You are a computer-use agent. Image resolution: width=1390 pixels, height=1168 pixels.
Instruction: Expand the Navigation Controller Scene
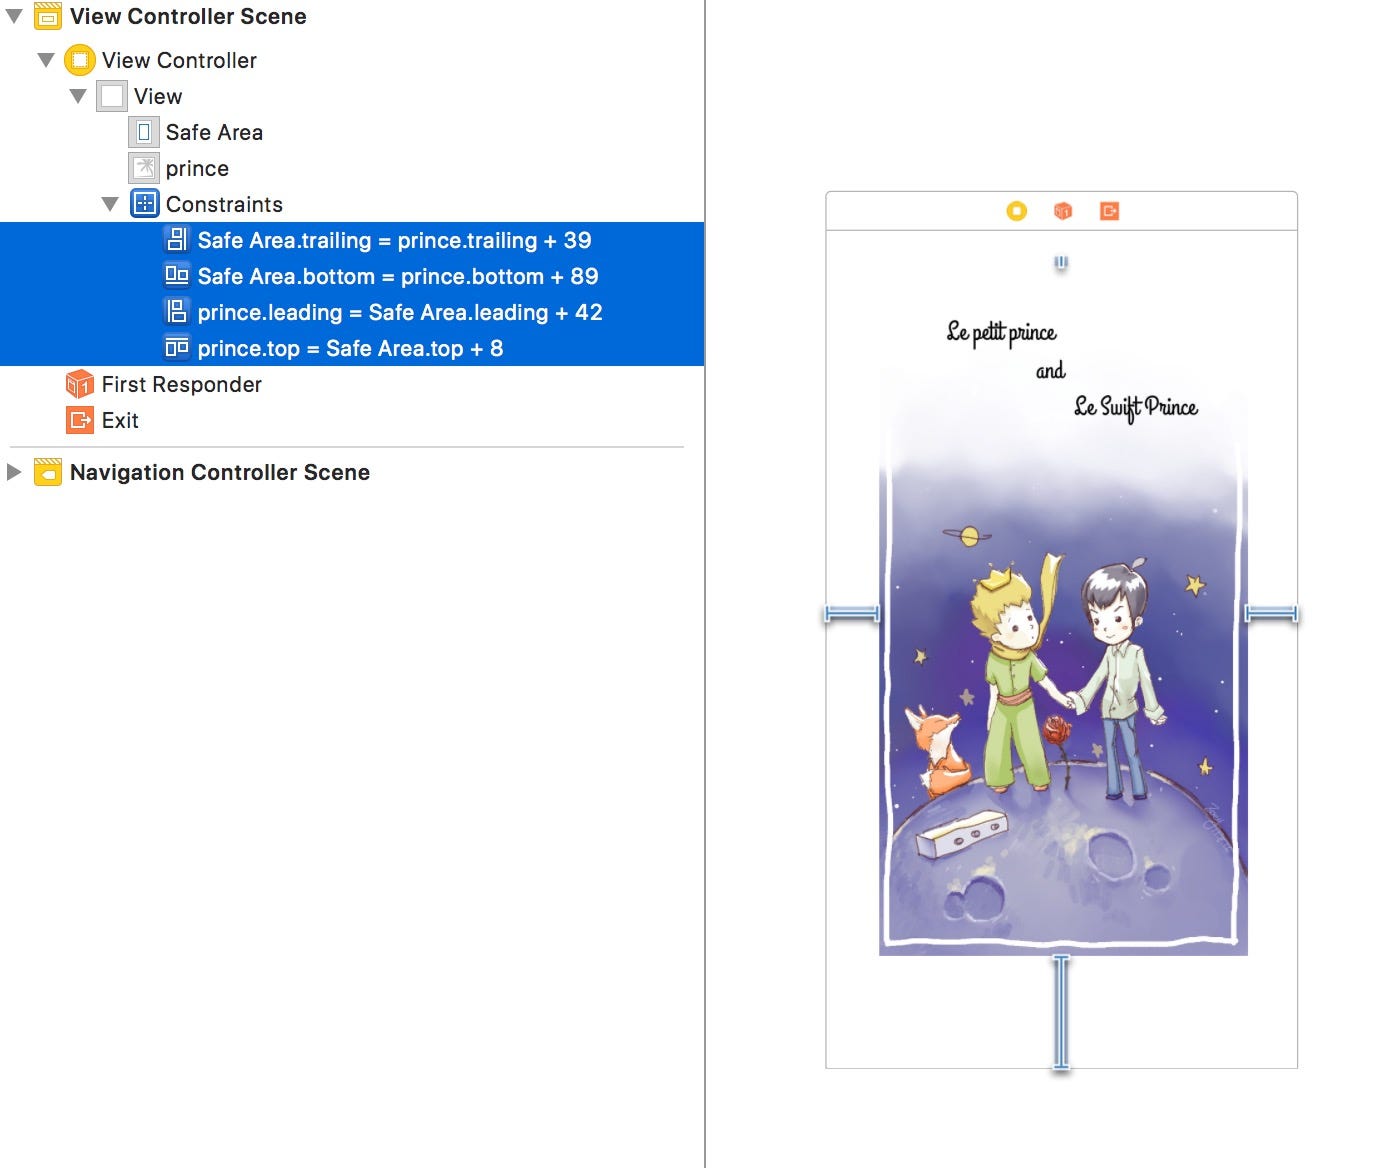[x=14, y=472]
